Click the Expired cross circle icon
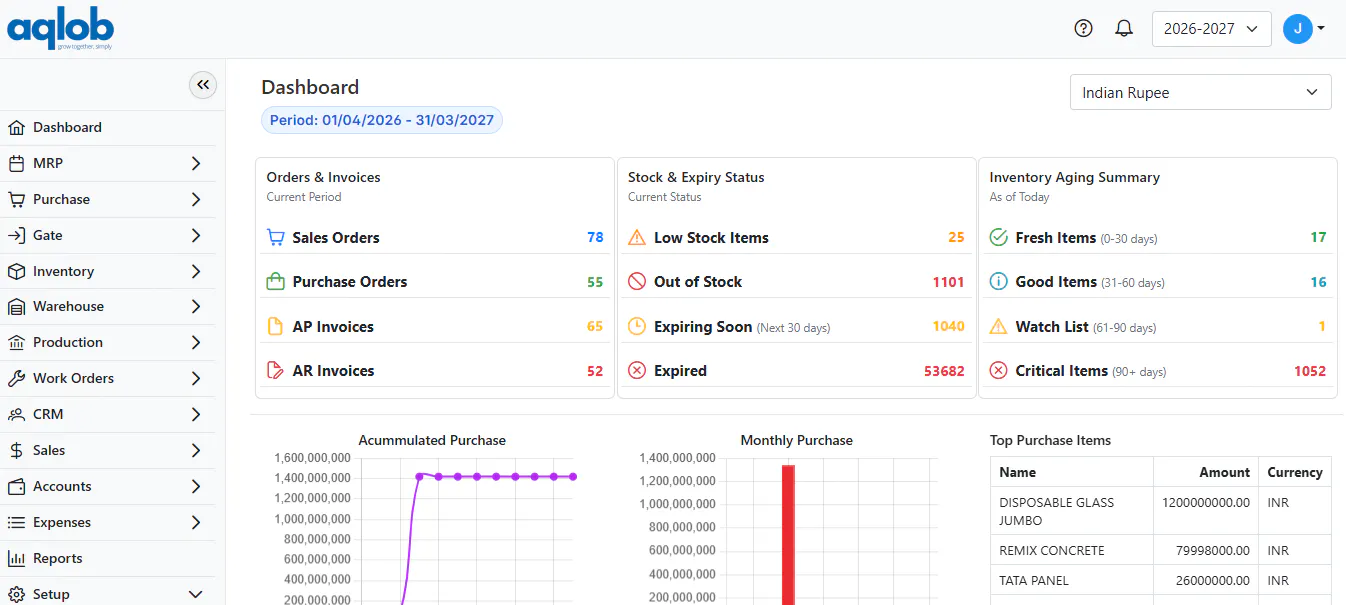 point(637,370)
